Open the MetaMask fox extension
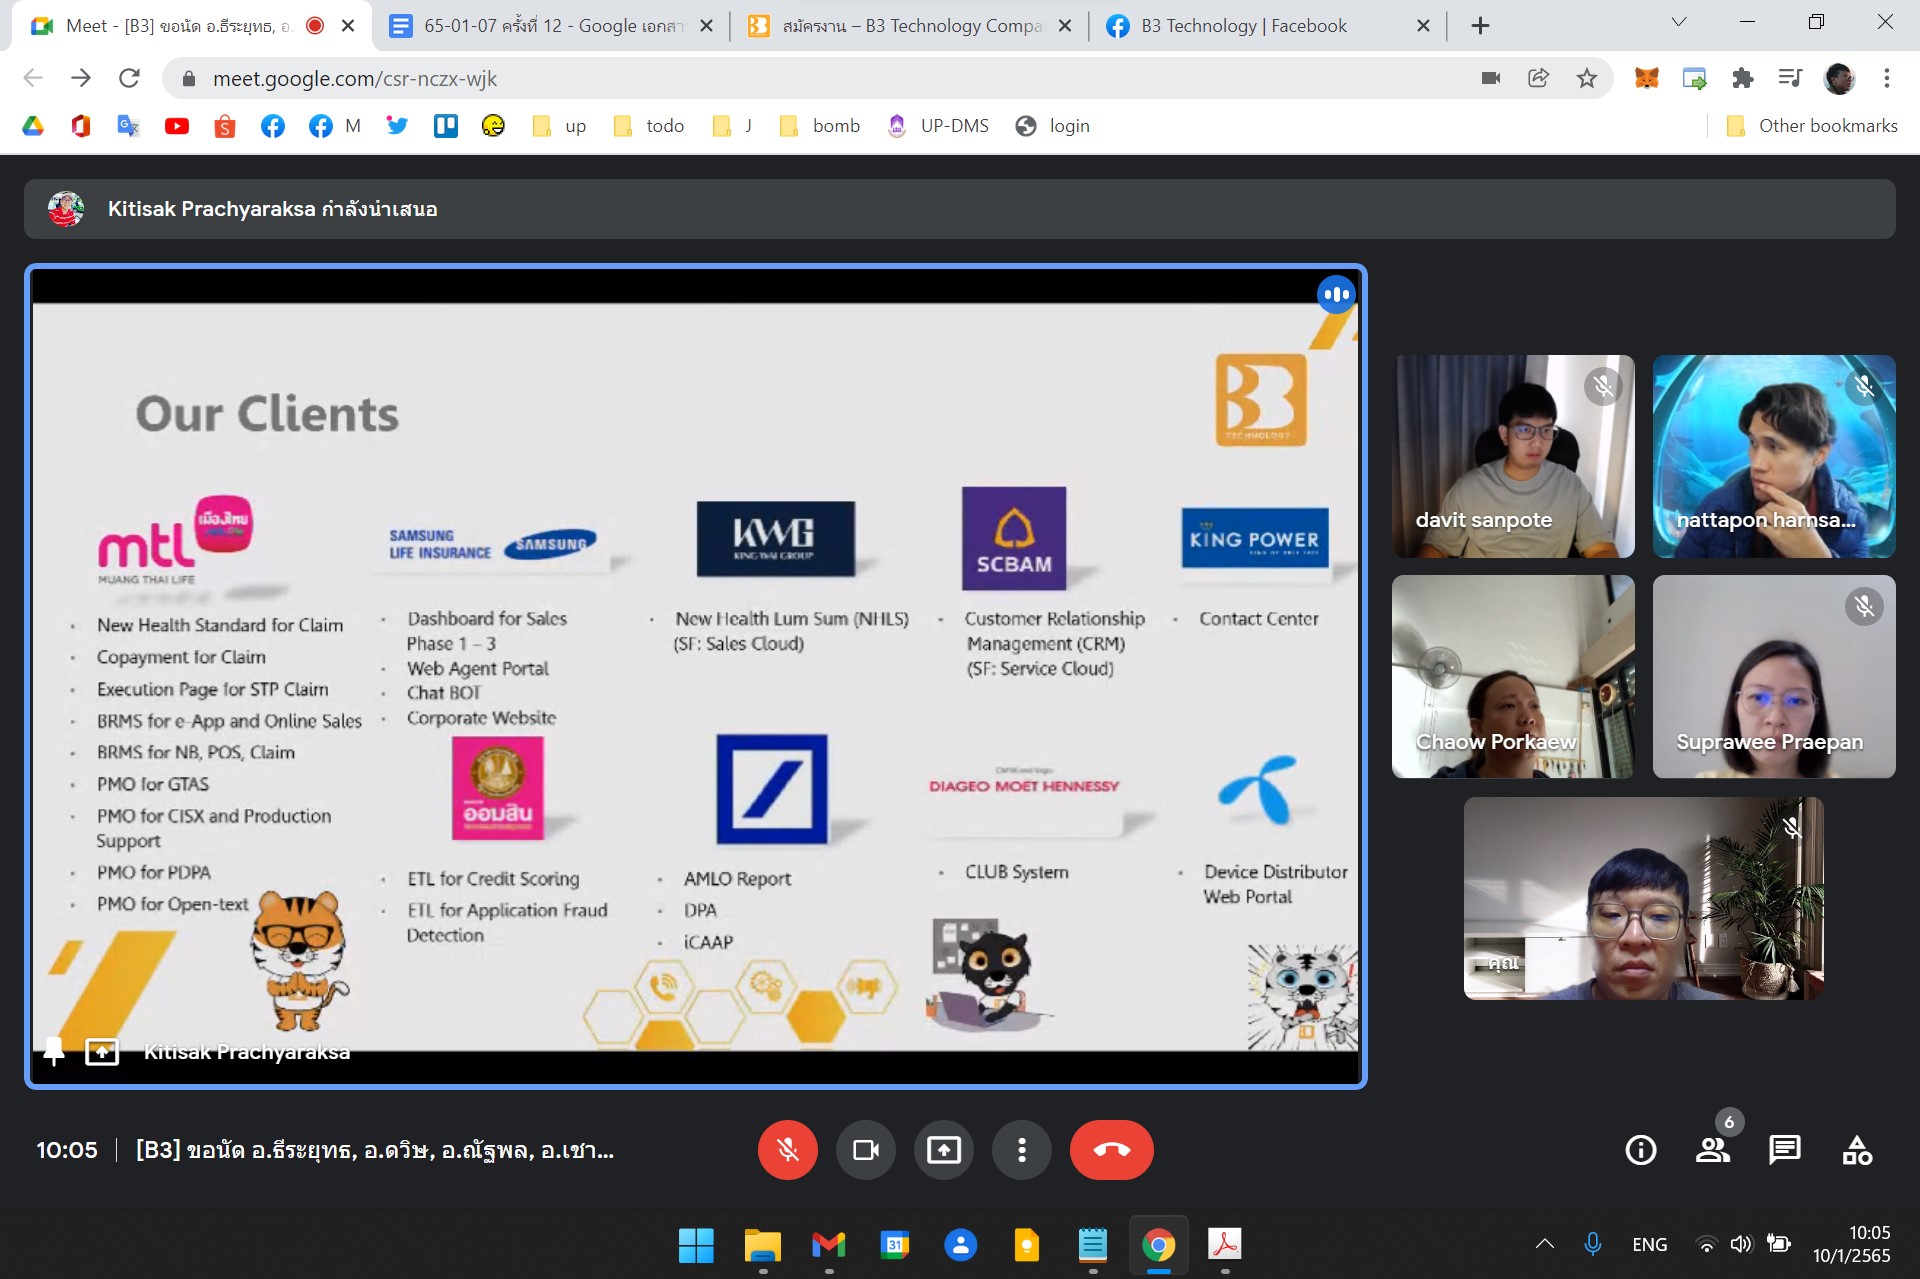Viewport: 1920px width, 1279px height. click(x=1646, y=78)
